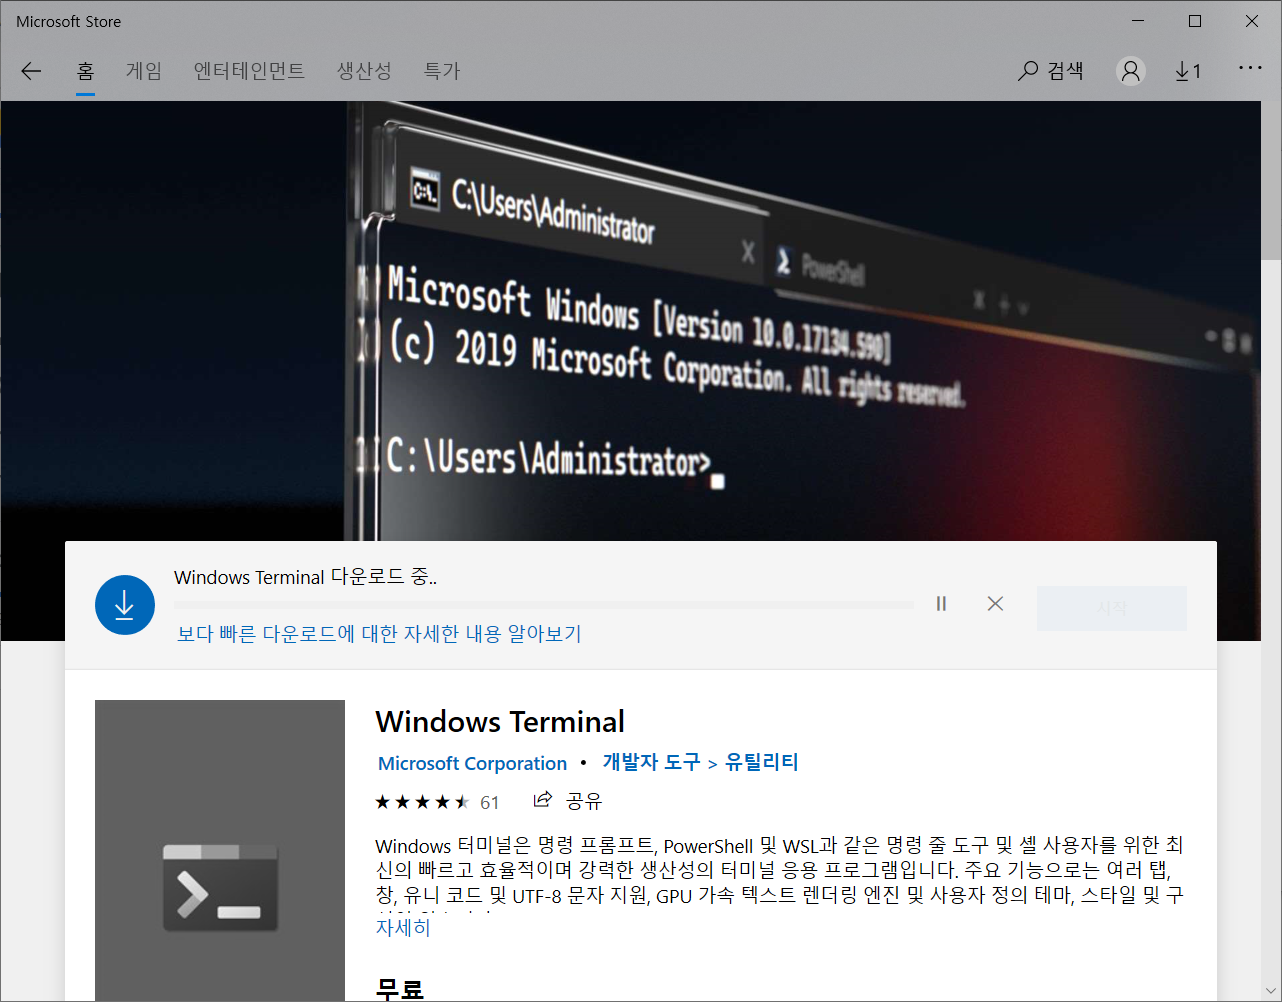Open faster downloads info link
1282x1002 pixels.
click(x=379, y=634)
